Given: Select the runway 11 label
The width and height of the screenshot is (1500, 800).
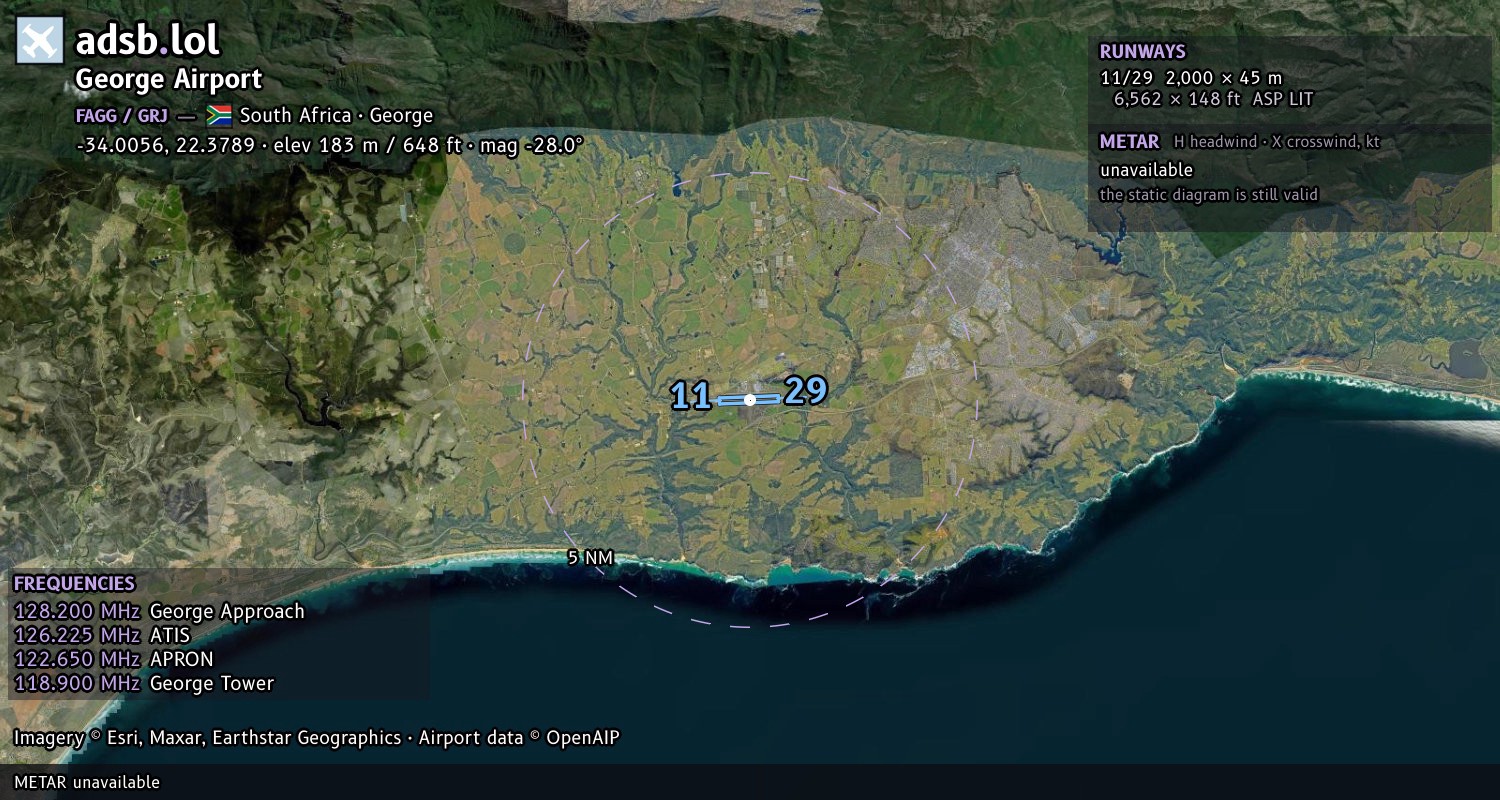Looking at the screenshot, I should click(x=691, y=396).
